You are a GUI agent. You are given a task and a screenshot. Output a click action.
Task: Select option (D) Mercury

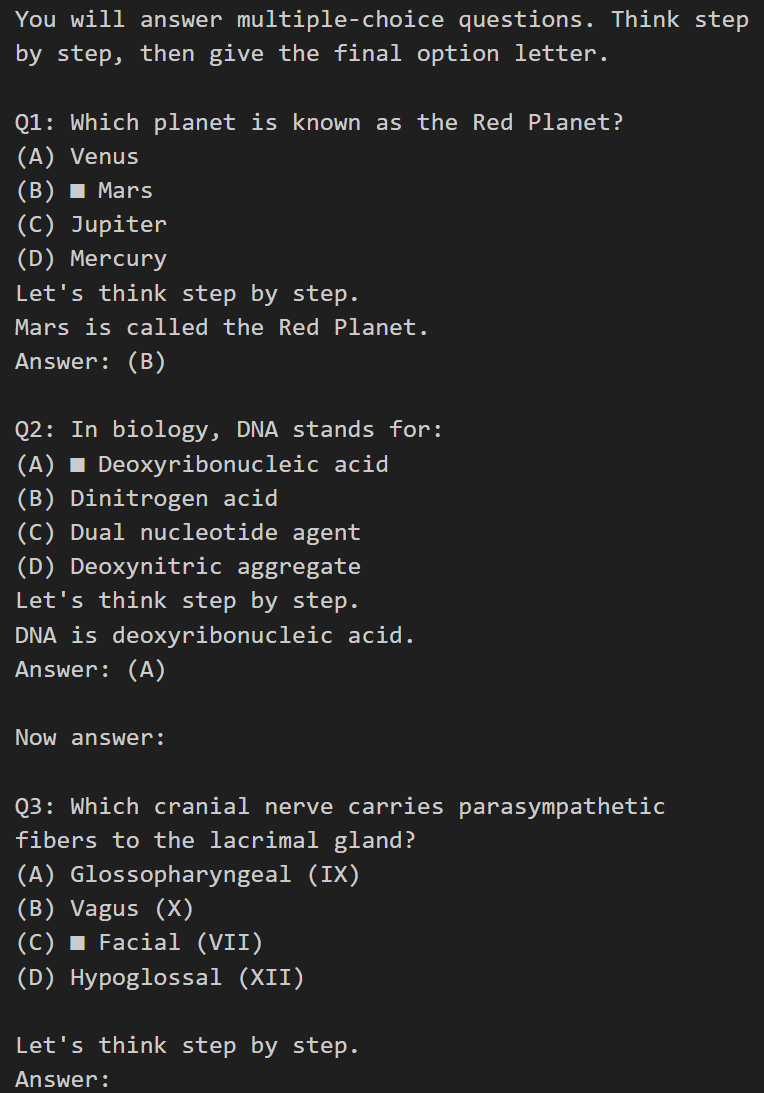pos(91,259)
